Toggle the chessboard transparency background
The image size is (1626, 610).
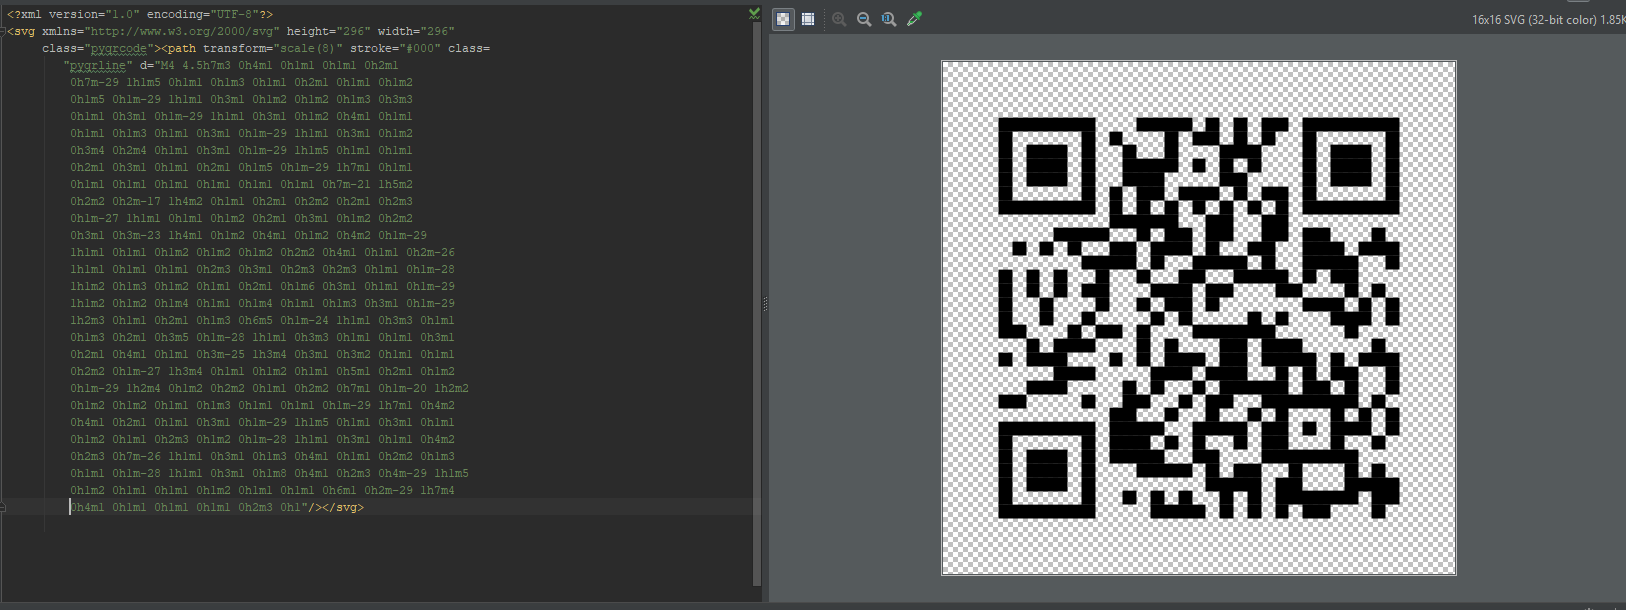pyautogui.click(x=783, y=19)
